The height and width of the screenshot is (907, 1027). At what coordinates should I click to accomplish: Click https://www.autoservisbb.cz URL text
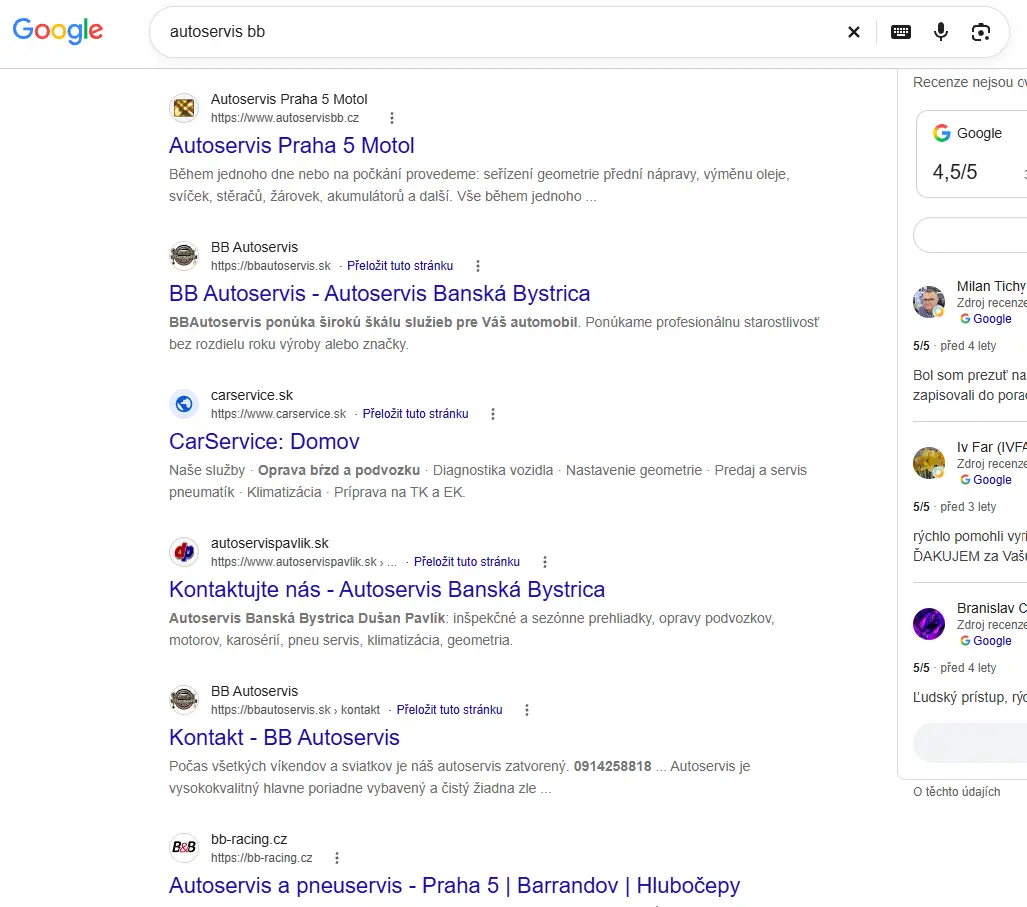(285, 118)
